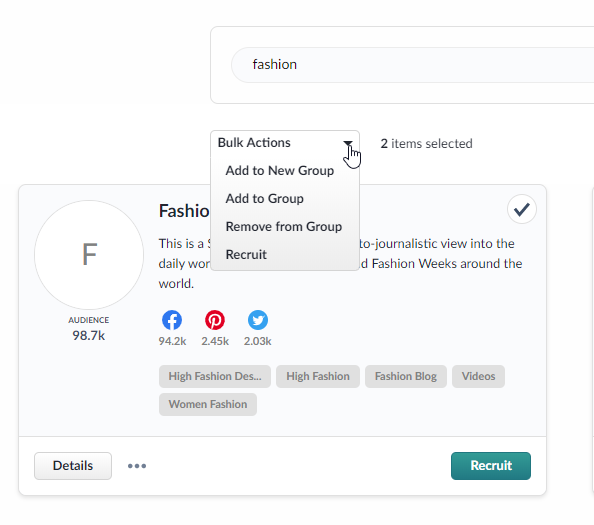Click the Bulk Actions label
594x525 pixels.
tap(254, 143)
